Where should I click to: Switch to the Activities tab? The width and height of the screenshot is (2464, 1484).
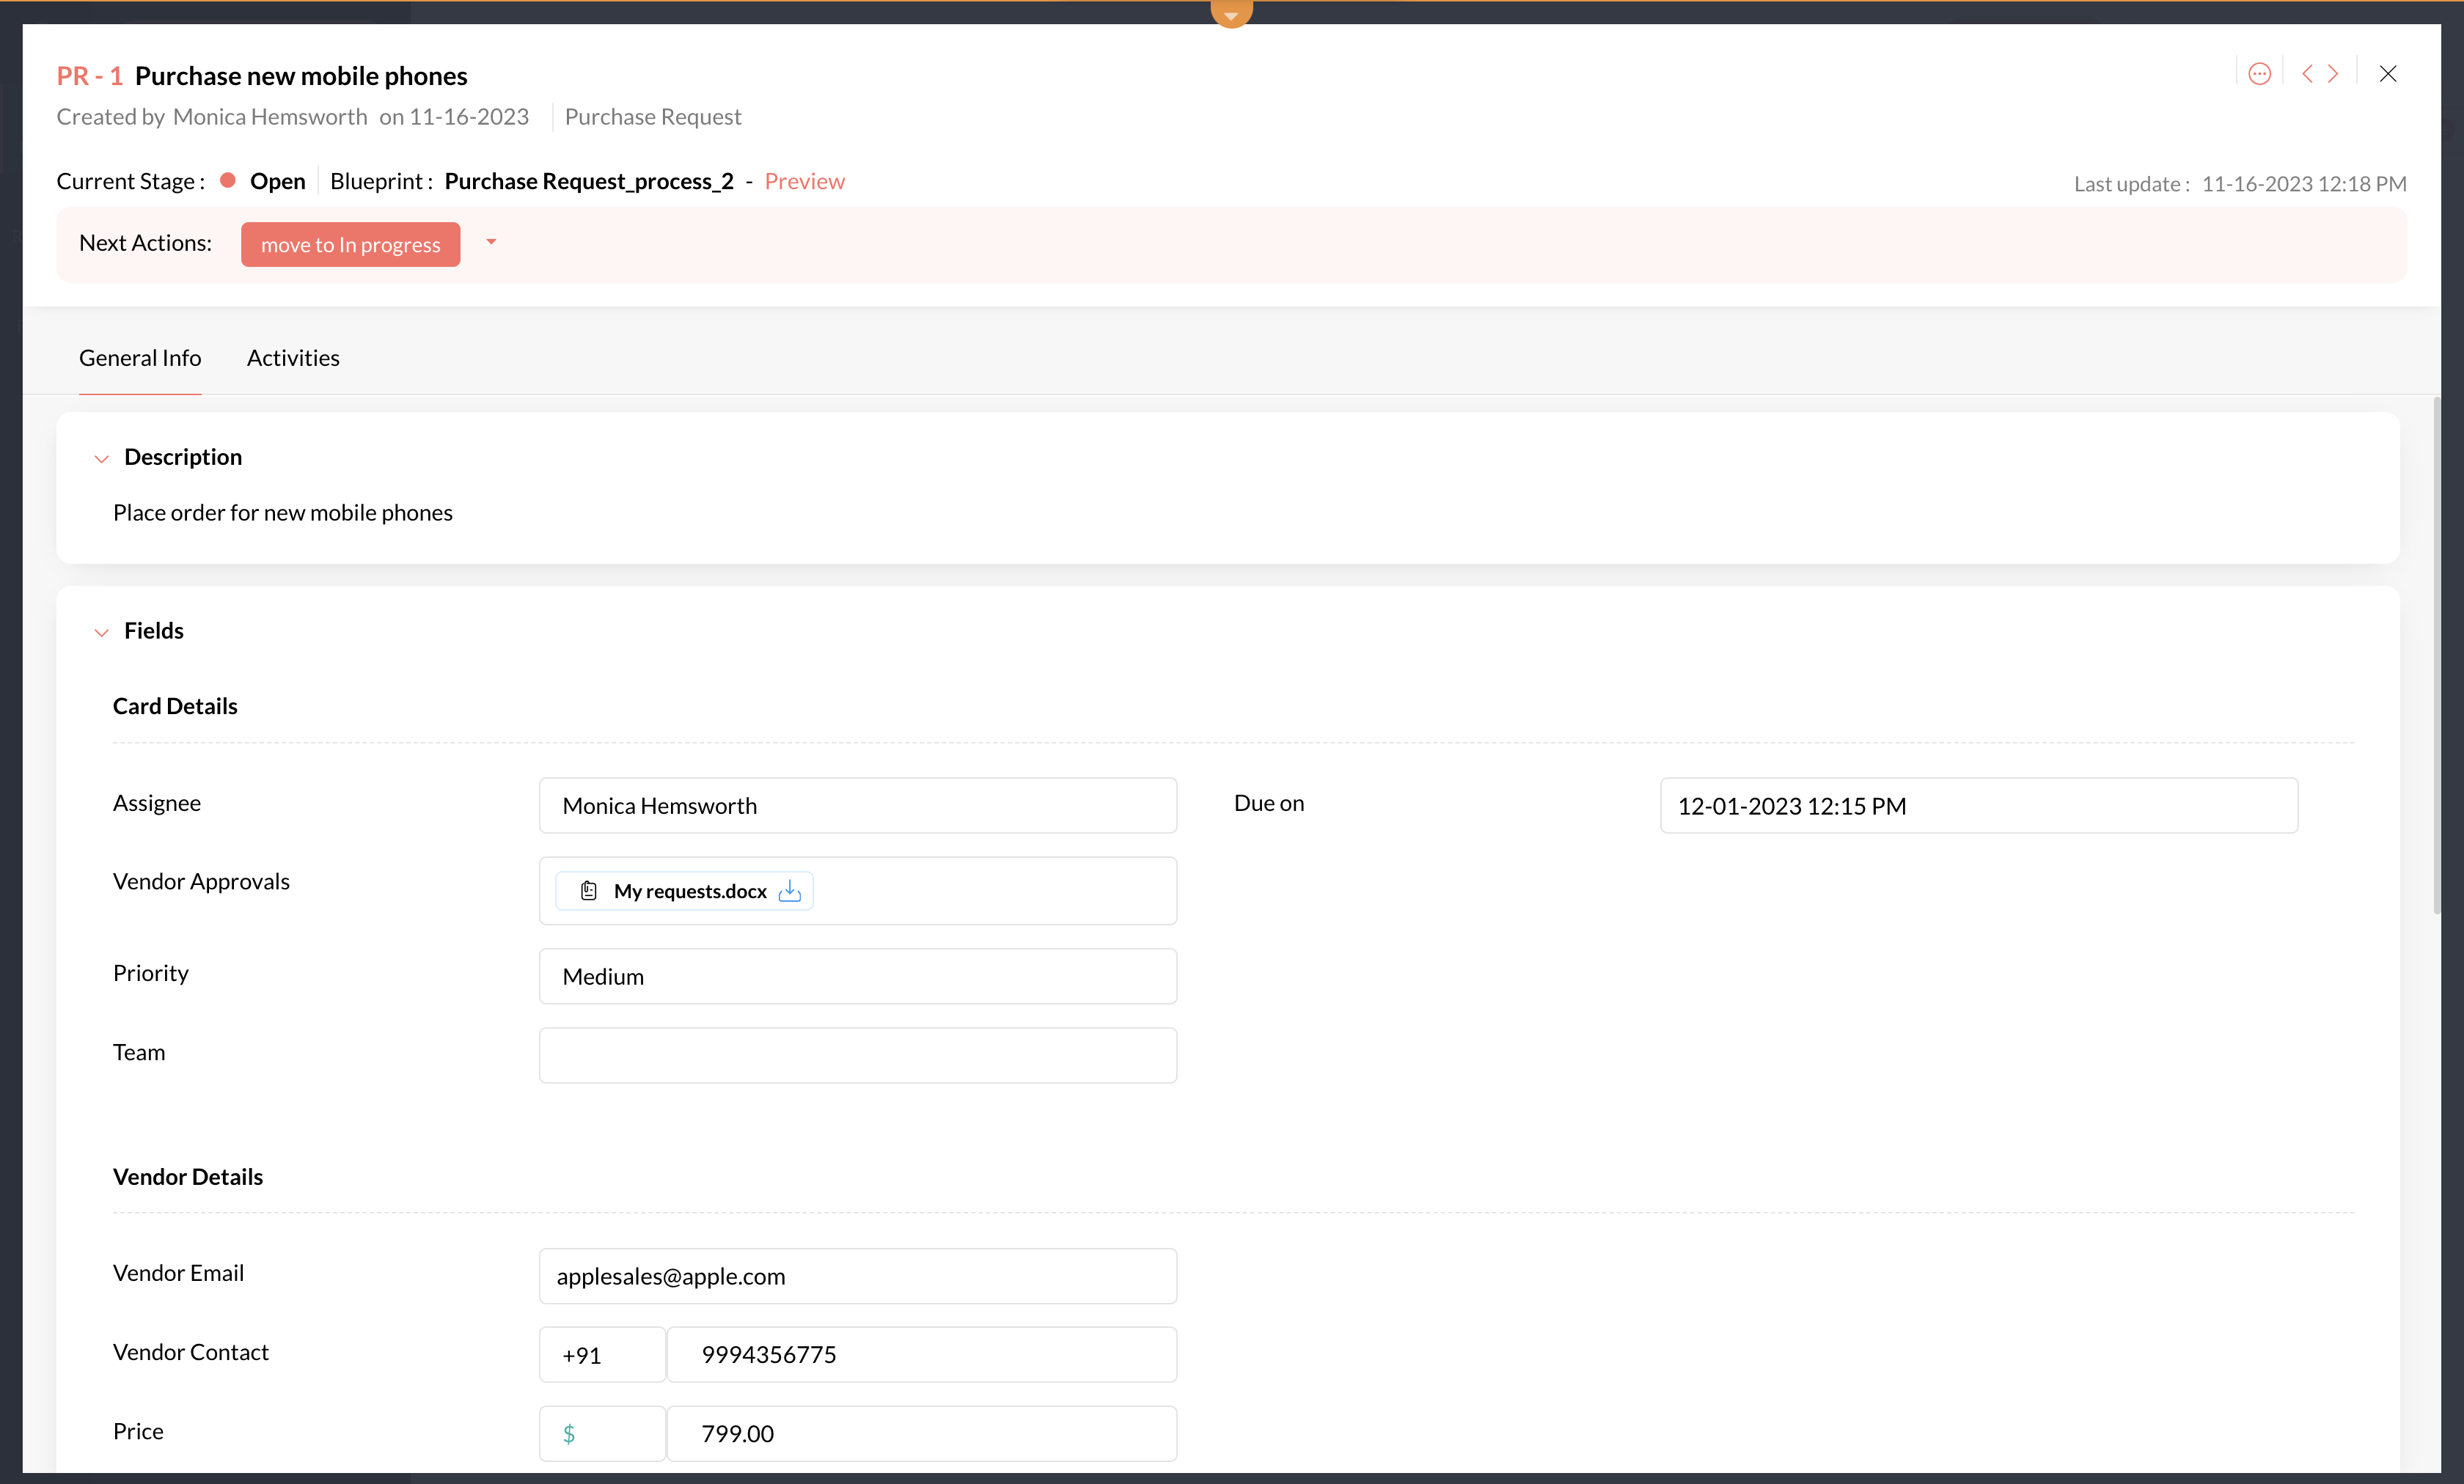[x=293, y=358]
